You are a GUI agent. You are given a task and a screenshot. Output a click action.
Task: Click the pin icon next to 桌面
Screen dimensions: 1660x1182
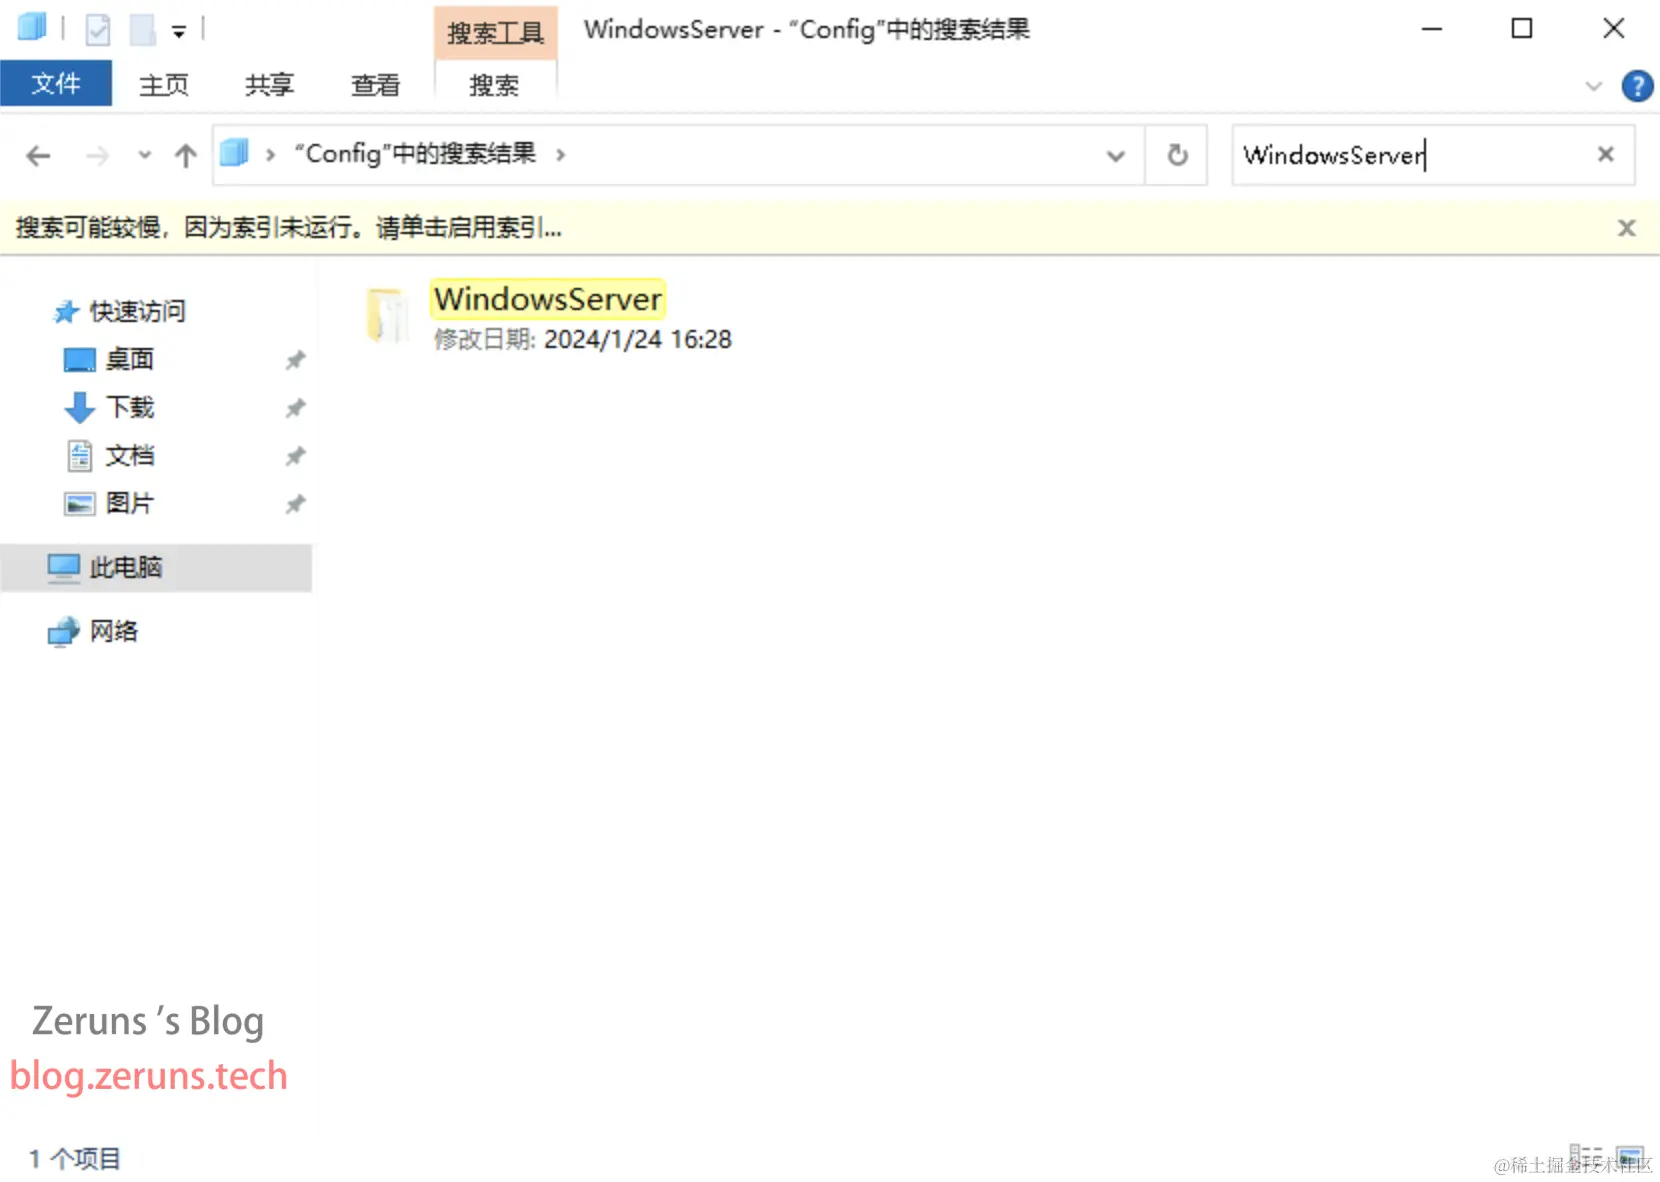295,360
